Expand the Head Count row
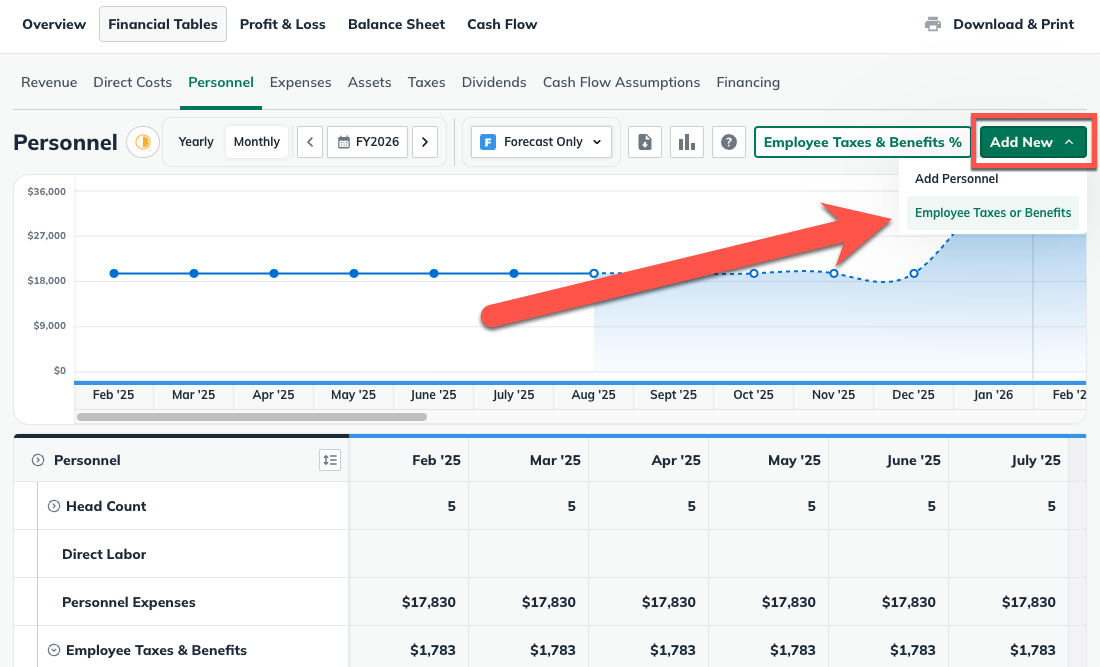 click(54, 506)
